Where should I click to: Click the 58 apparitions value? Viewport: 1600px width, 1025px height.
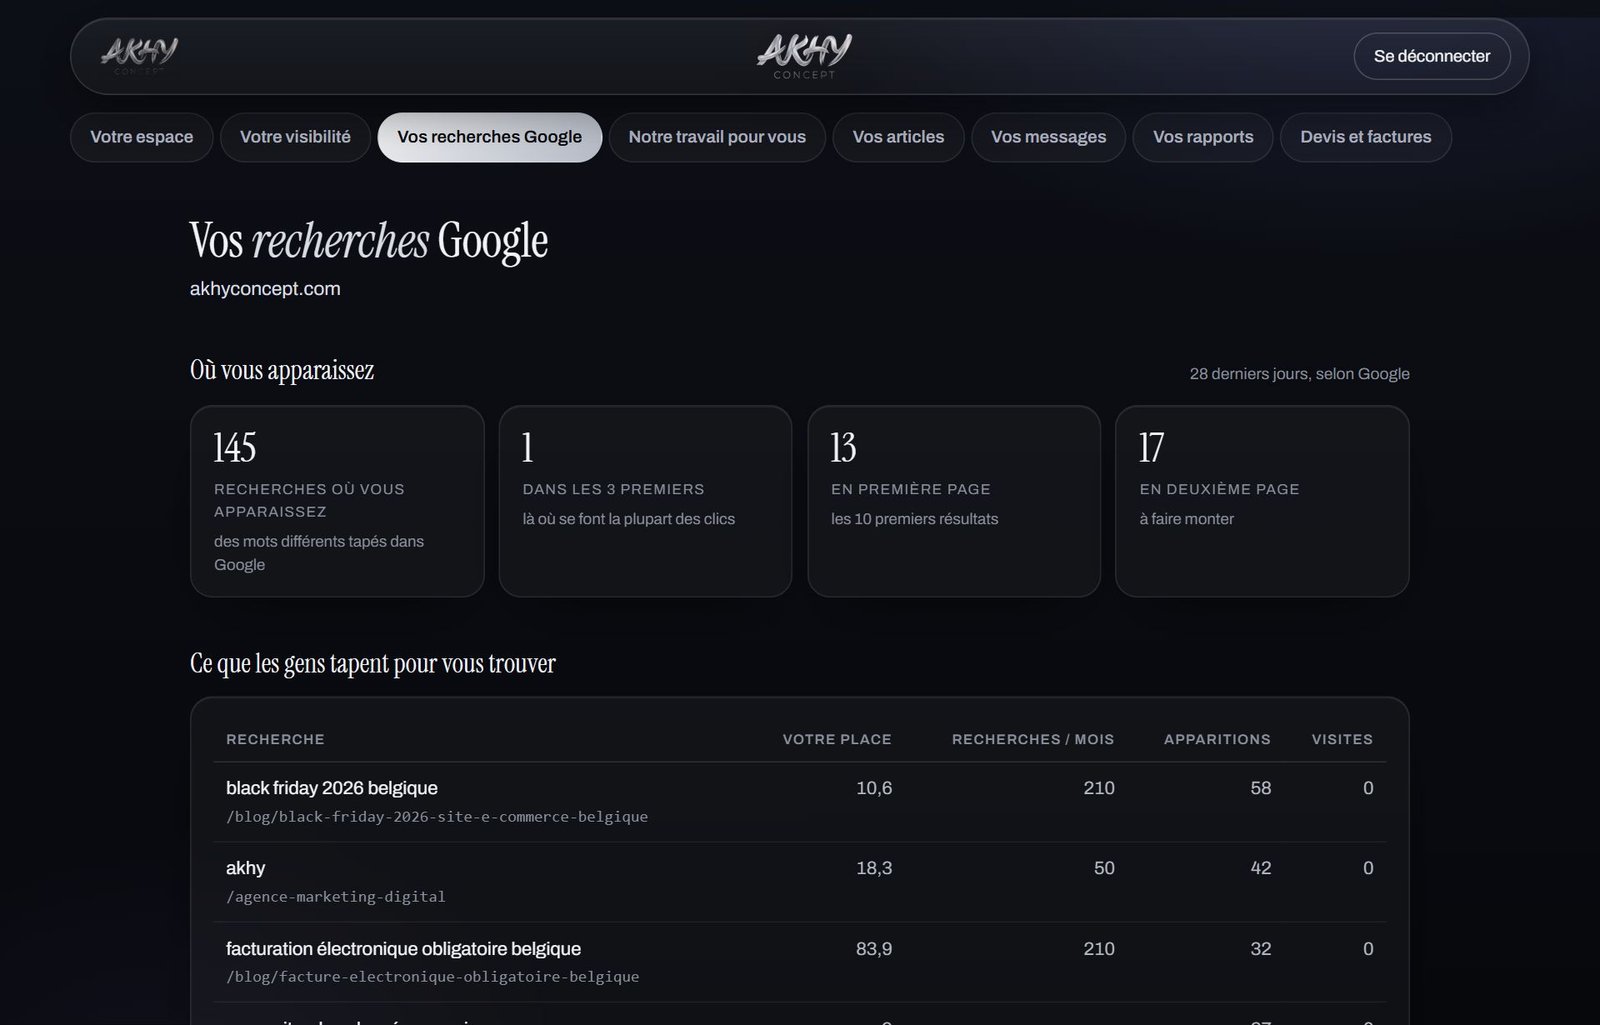1261,788
